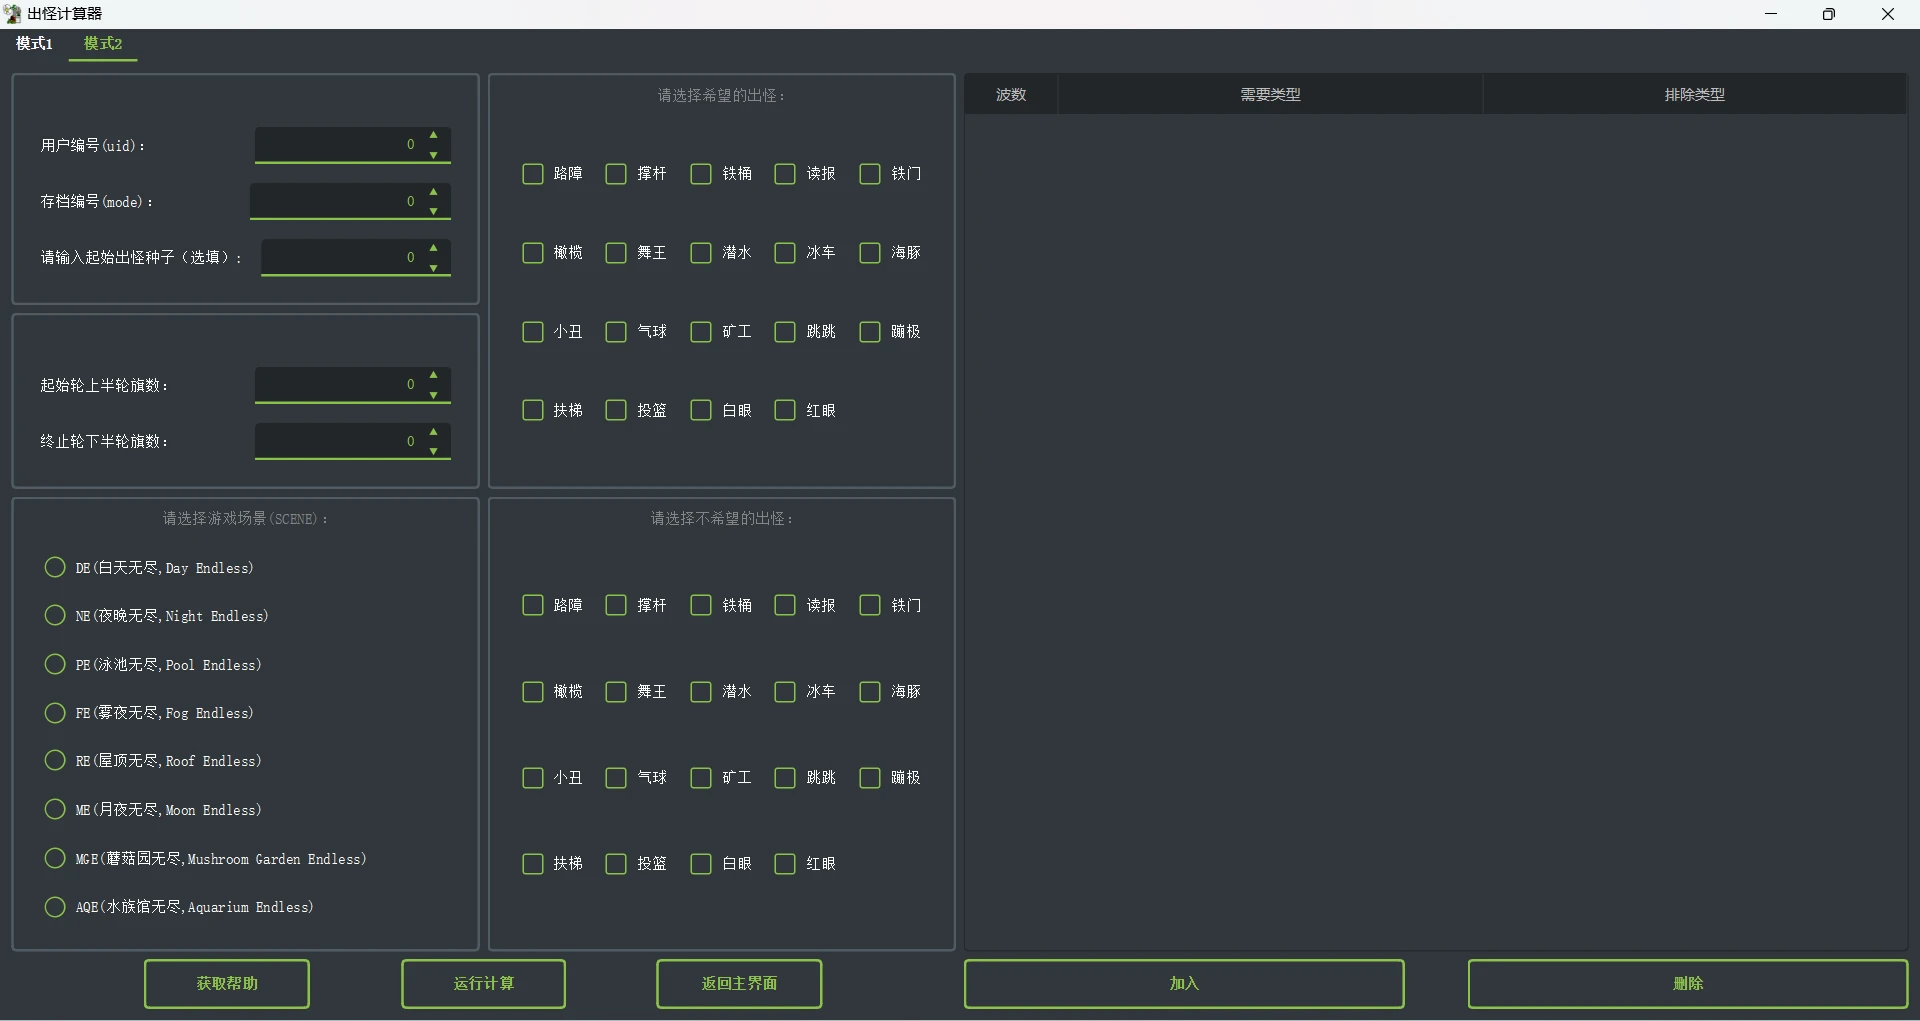Image resolution: width=1920 pixels, height=1021 pixels.
Task: Check 红眼 in the 希望的出怪 panel
Action: click(785, 411)
